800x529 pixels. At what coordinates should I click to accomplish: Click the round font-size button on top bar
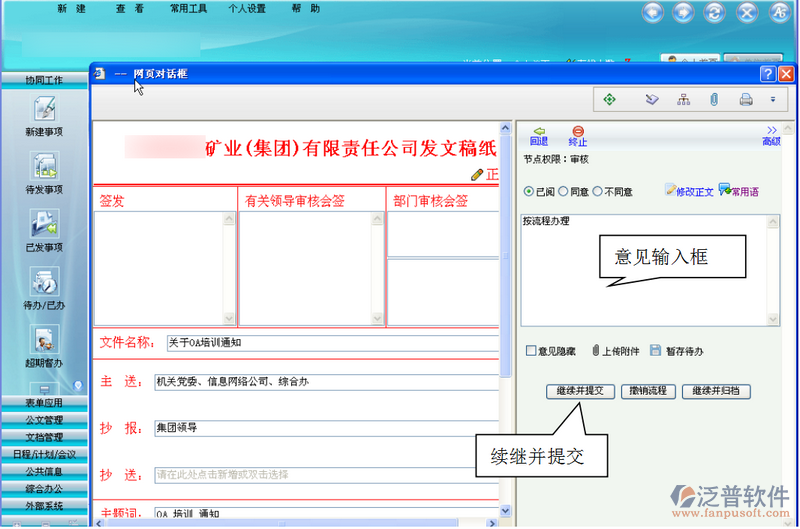click(780, 13)
